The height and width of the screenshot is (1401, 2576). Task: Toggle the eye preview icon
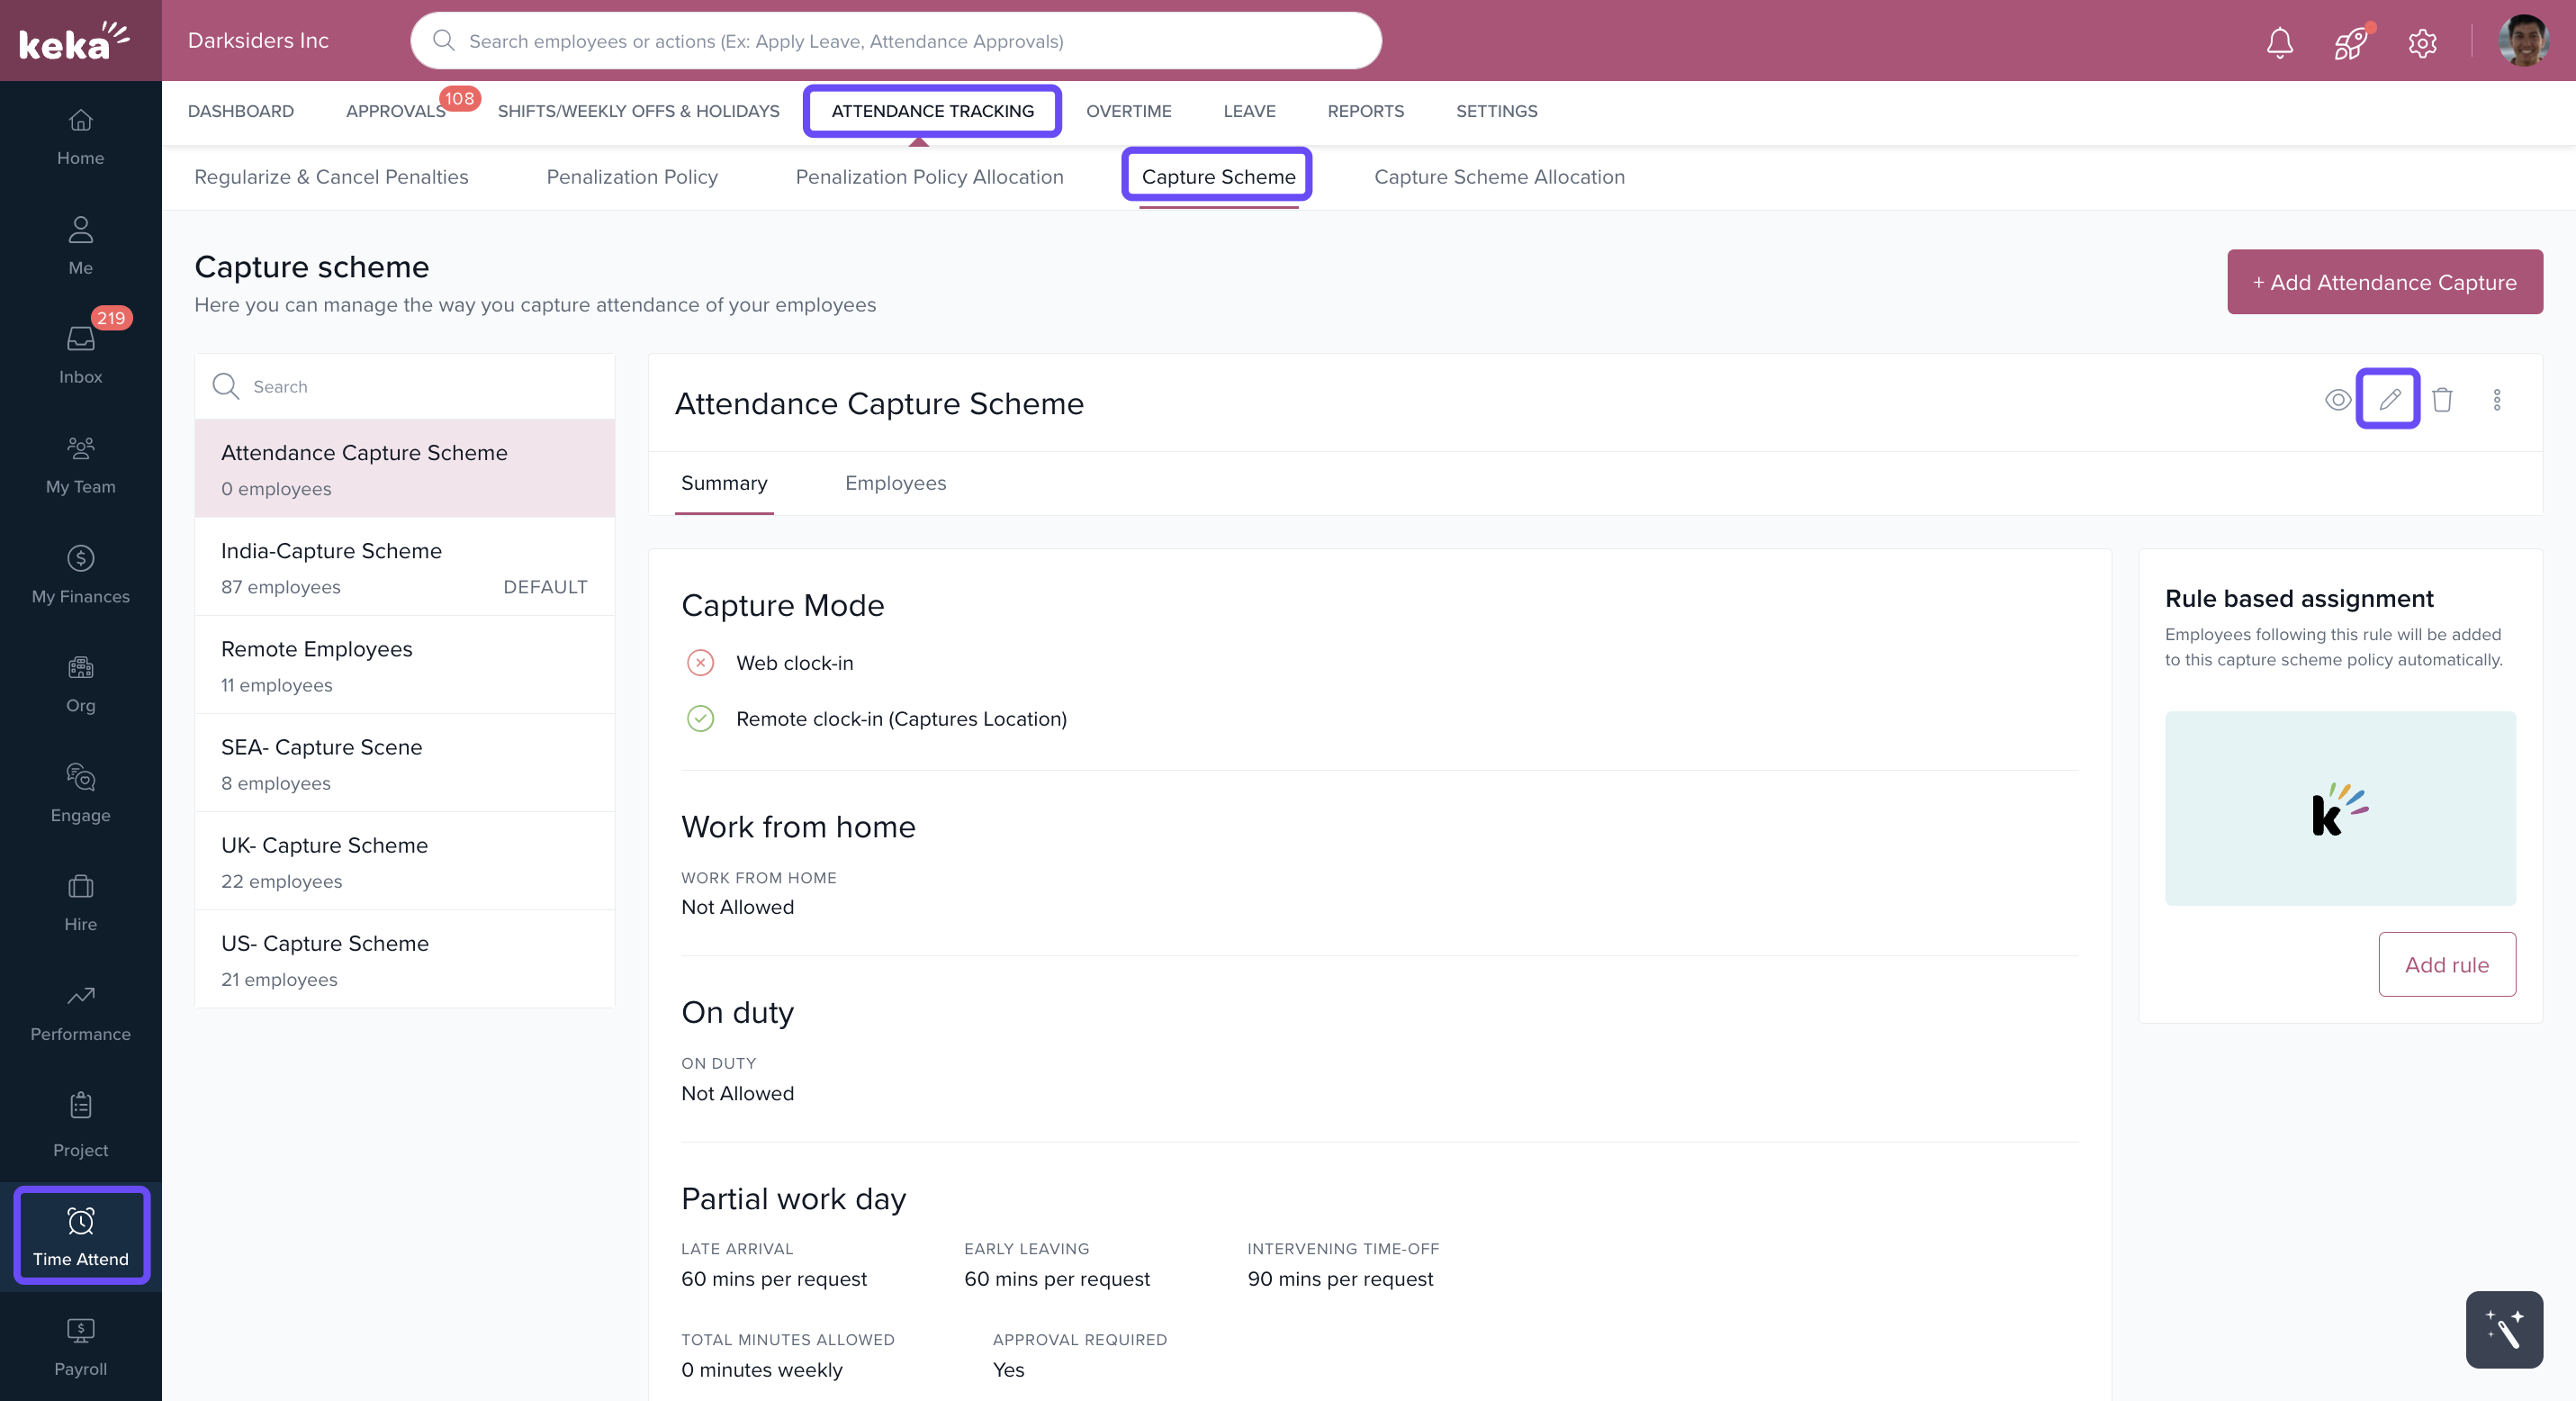(2337, 400)
